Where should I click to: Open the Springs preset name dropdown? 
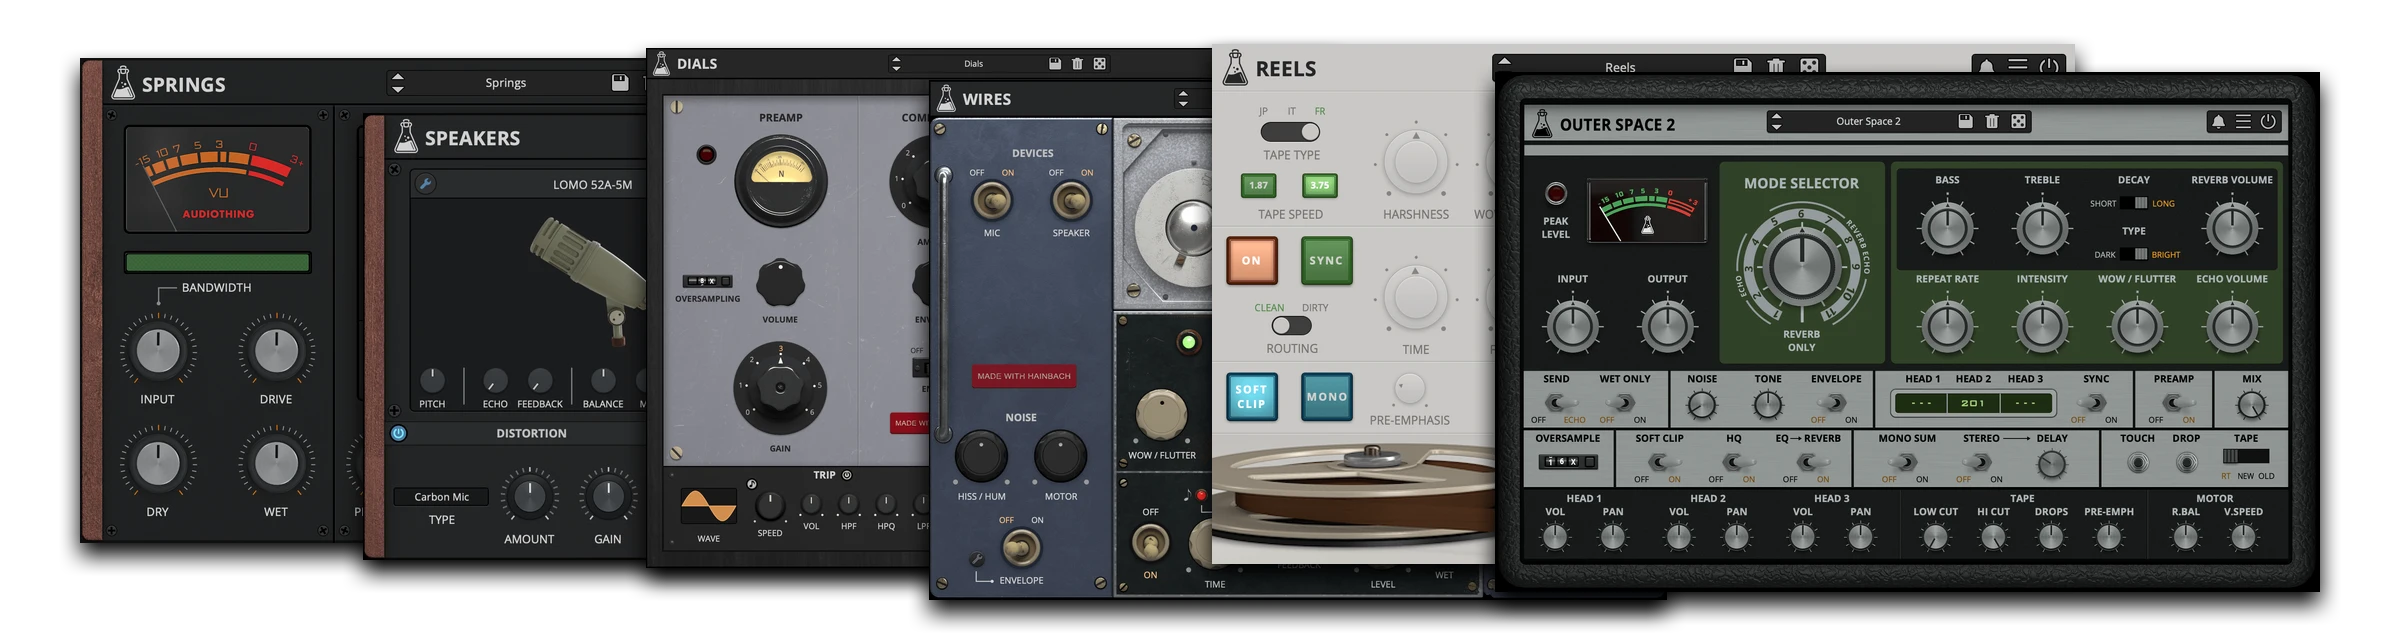pyautogui.click(x=505, y=83)
